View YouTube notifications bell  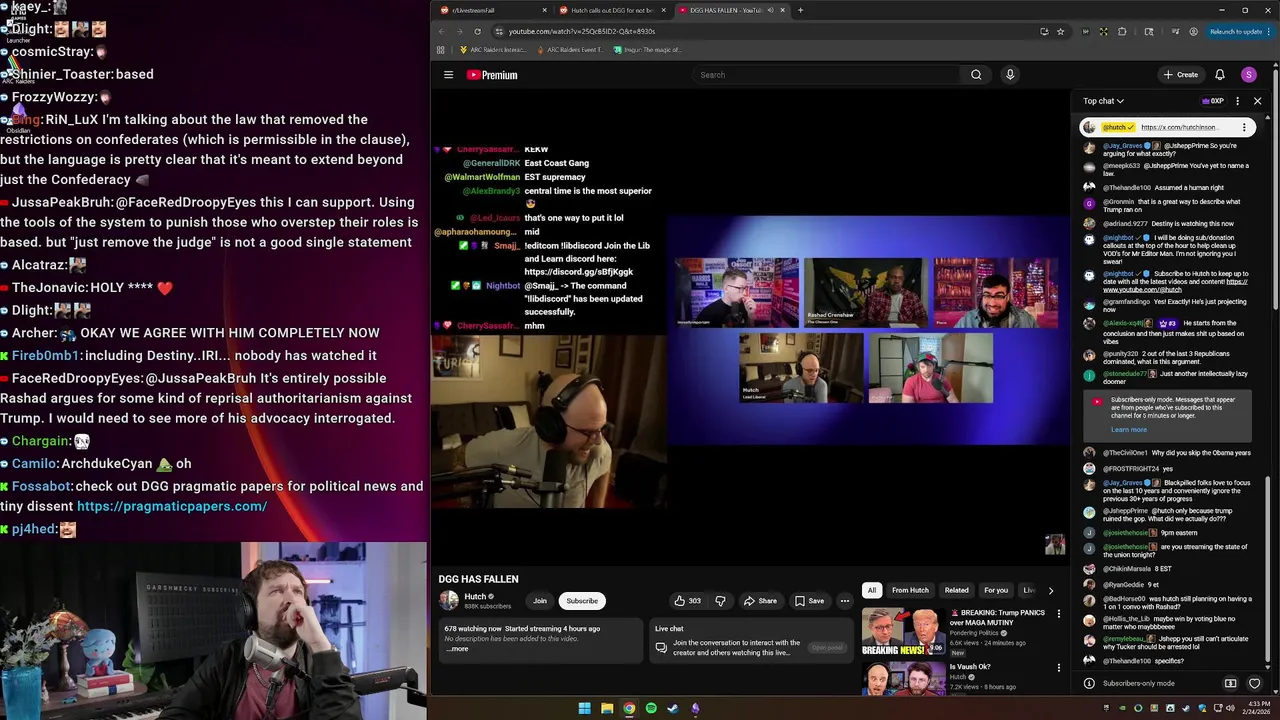pos(1220,75)
